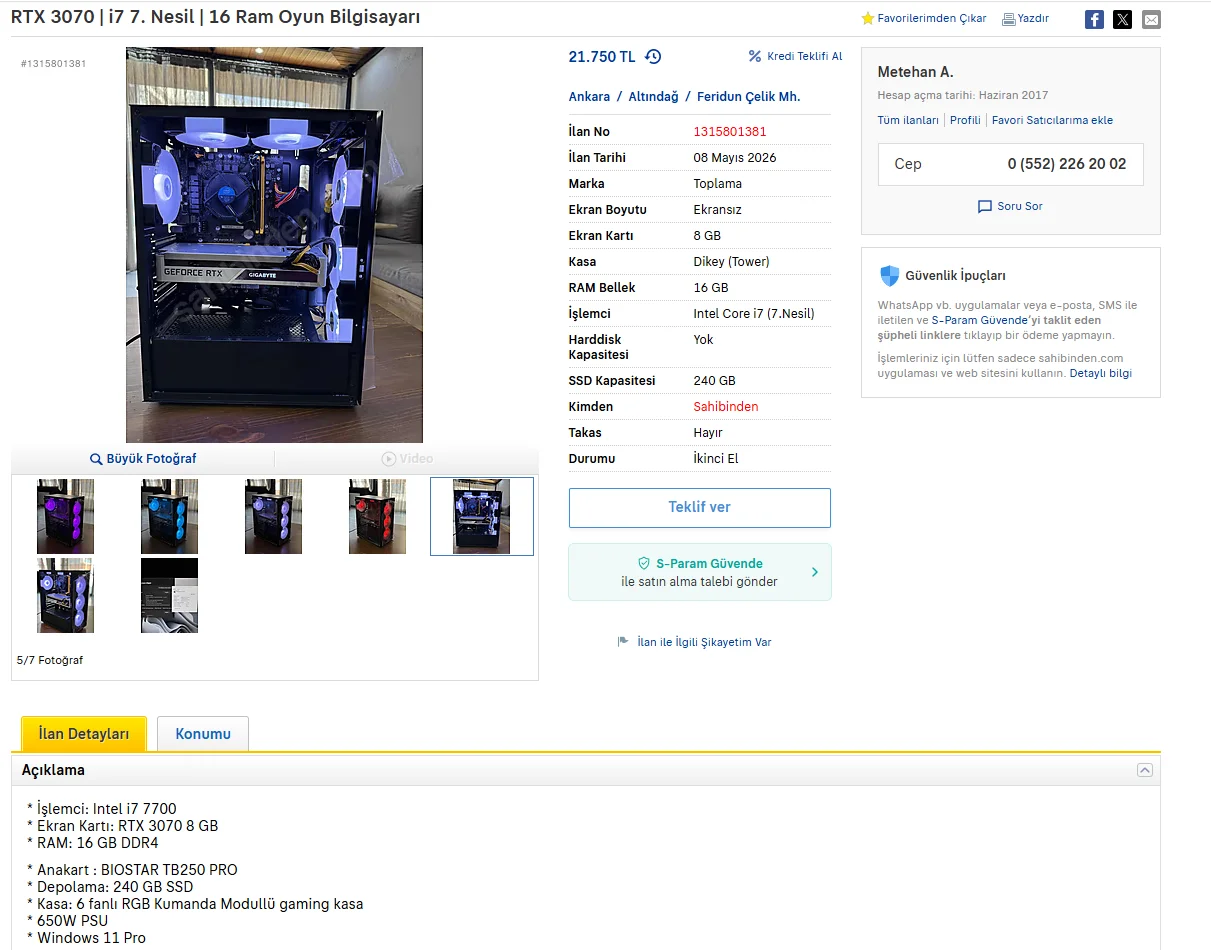Select the purple-lit PC thumbnail
The height and width of the screenshot is (950, 1211).
(66, 516)
